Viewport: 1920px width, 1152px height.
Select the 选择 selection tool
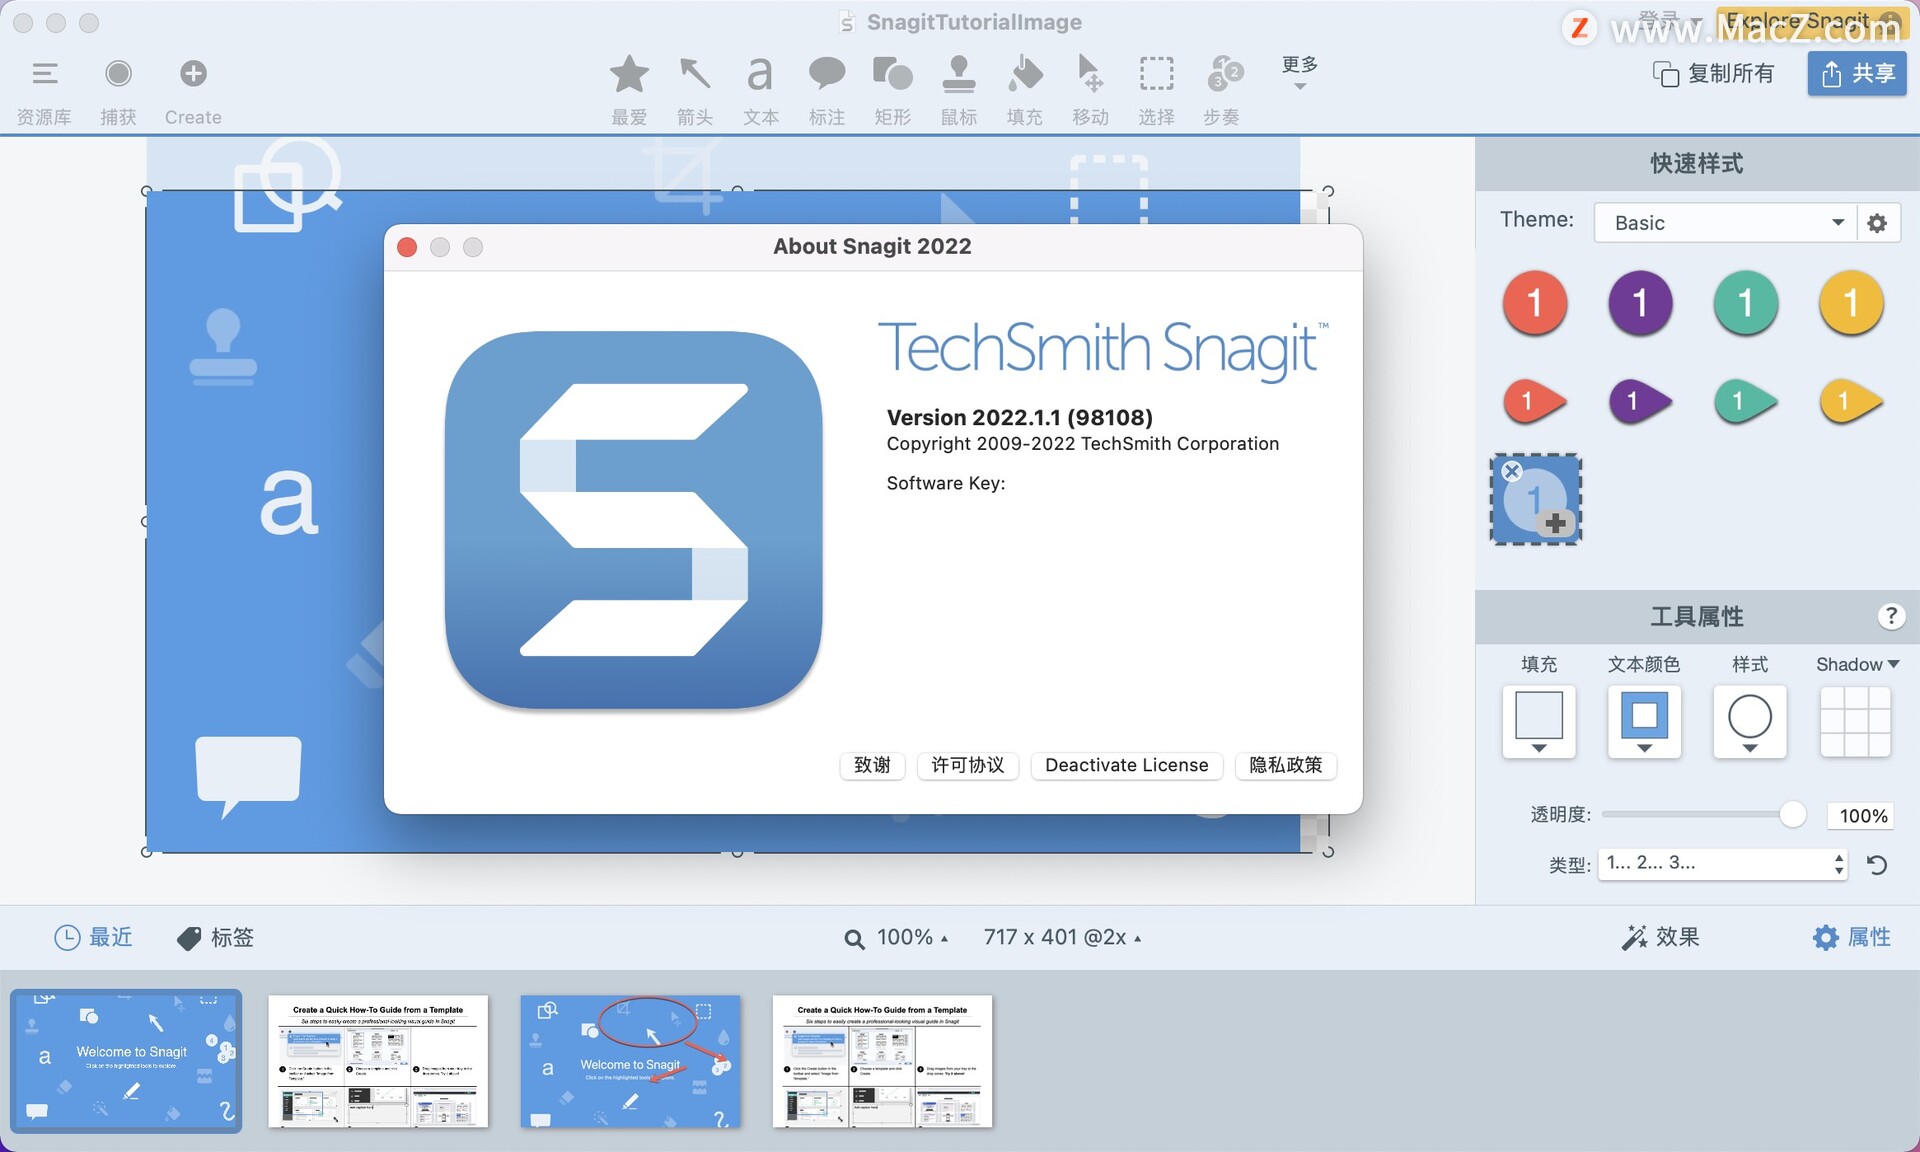point(1157,90)
